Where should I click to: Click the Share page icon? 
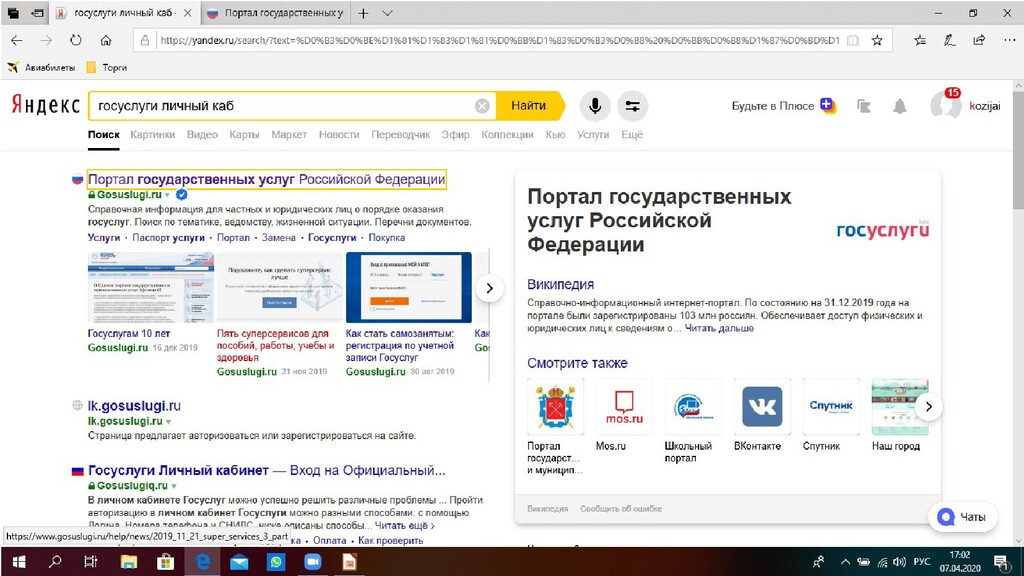pos(979,40)
